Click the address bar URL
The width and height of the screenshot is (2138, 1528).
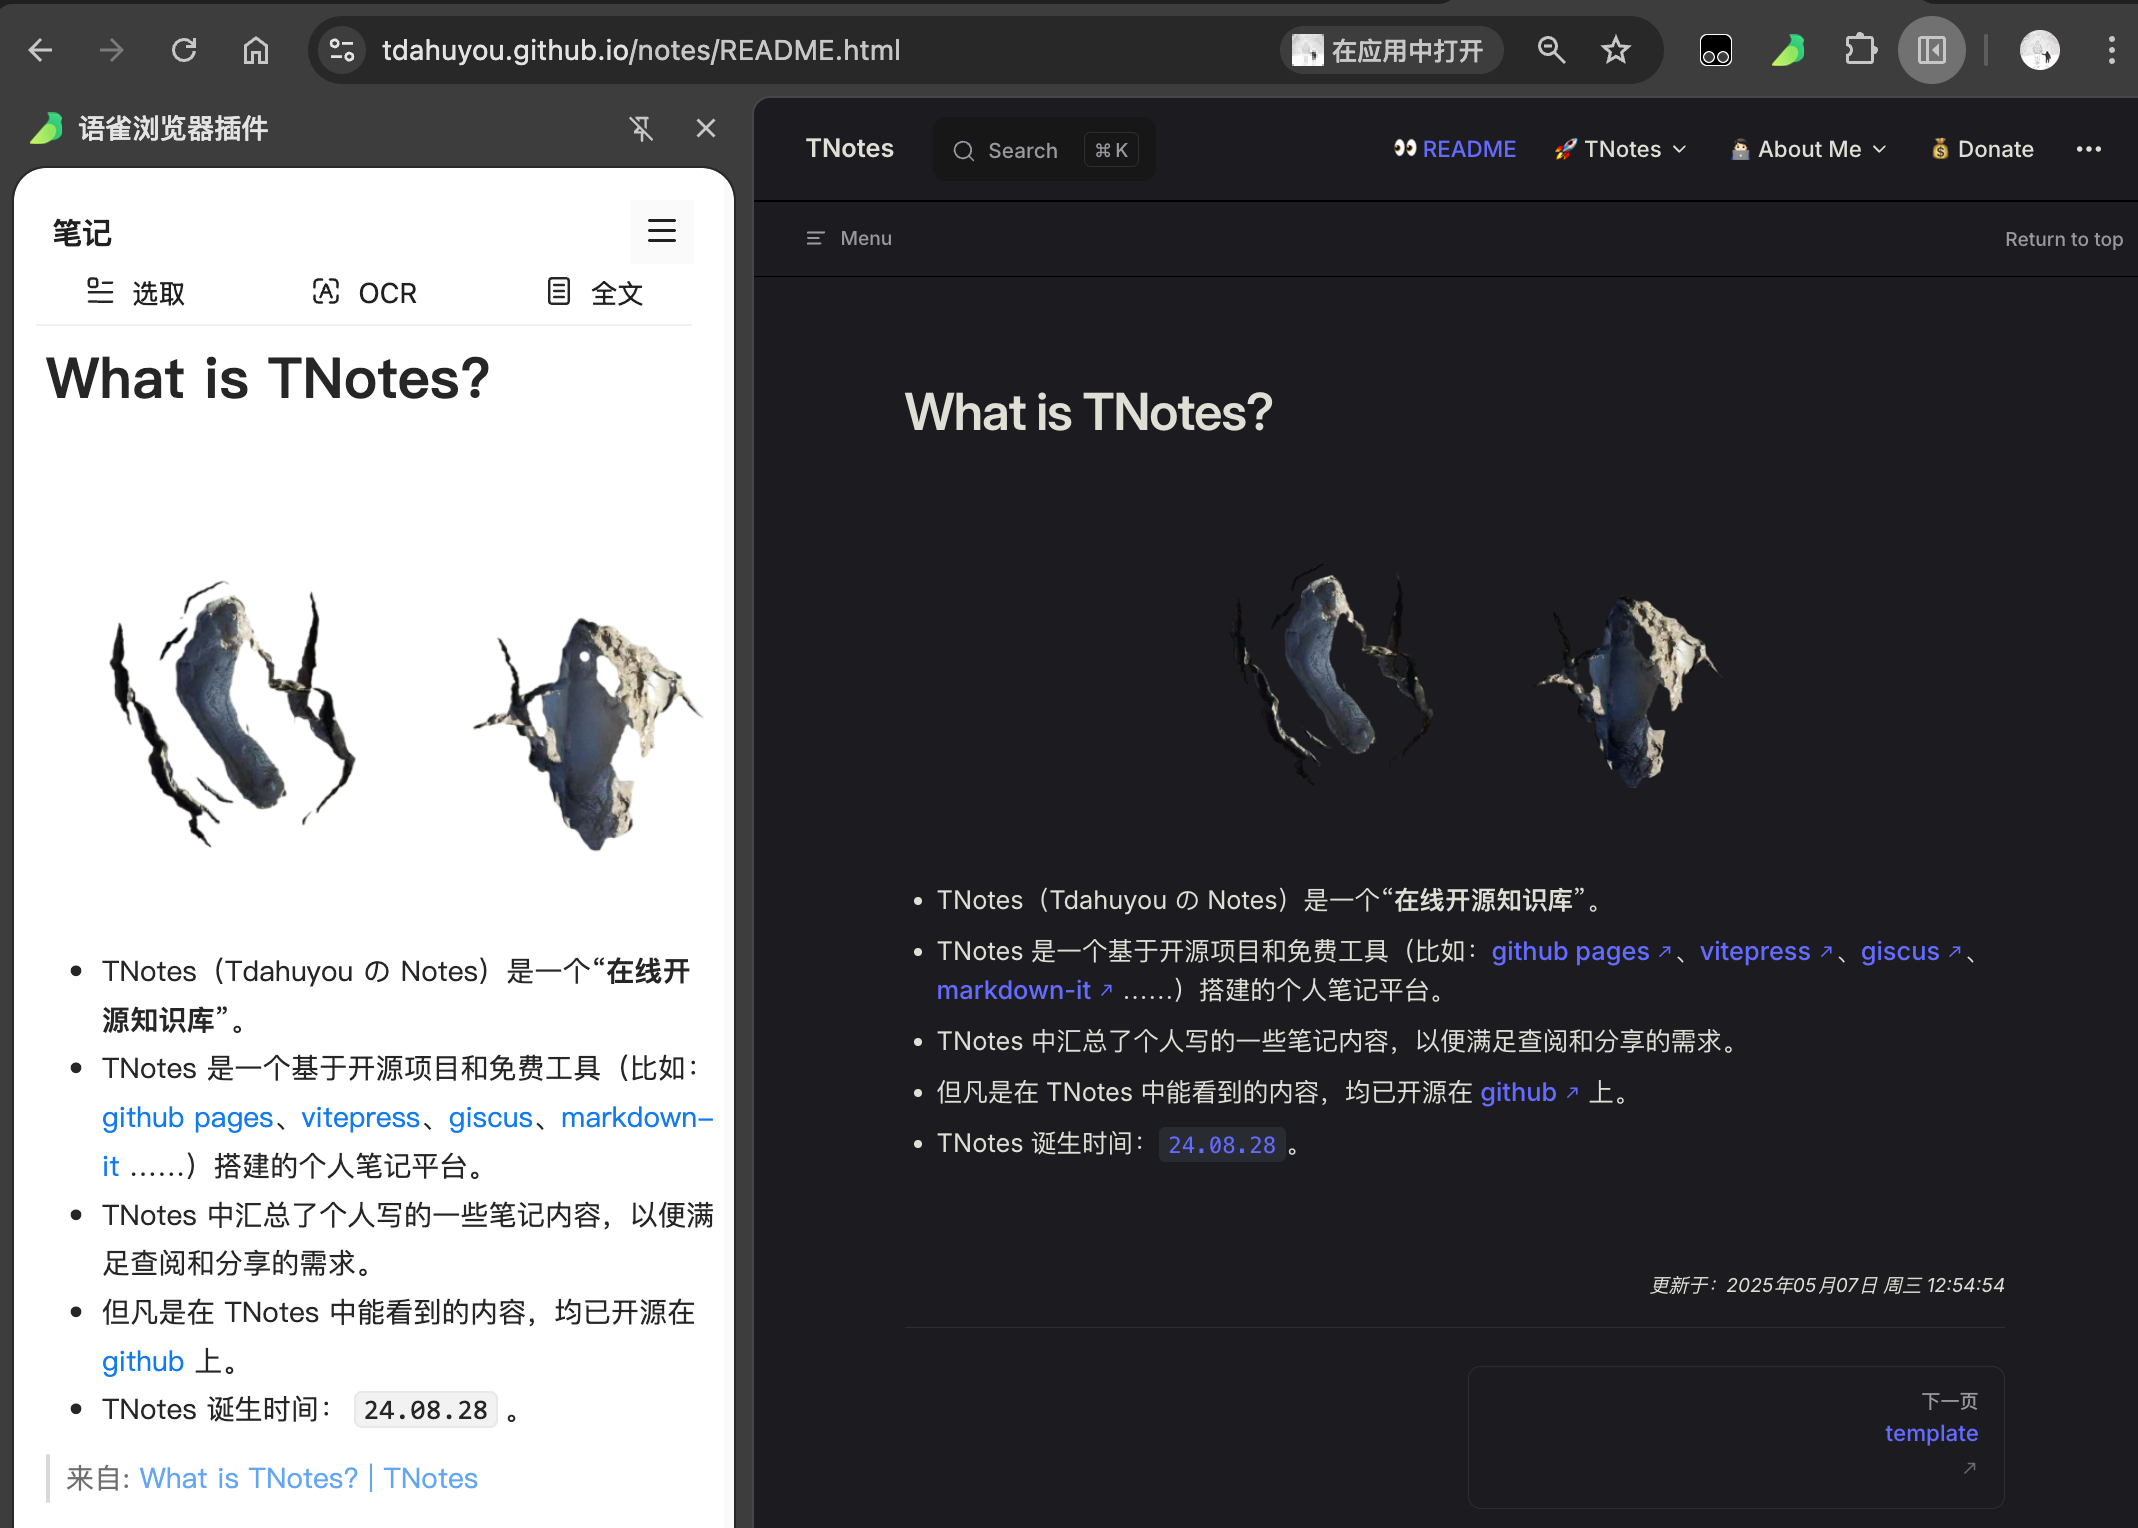pyautogui.click(x=641, y=50)
